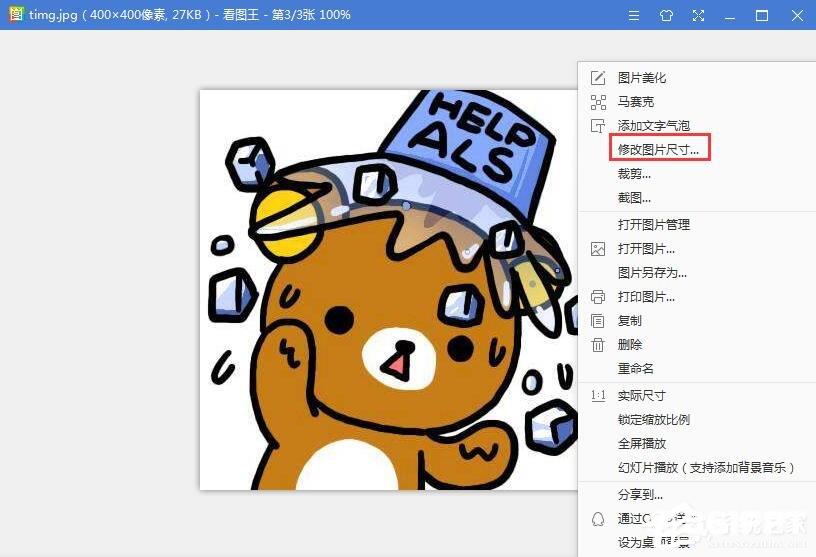Image resolution: width=816 pixels, height=557 pixels.
Task: Select 打开图片... menu entry
Action: pyautogui.click(x=646, y=249)
